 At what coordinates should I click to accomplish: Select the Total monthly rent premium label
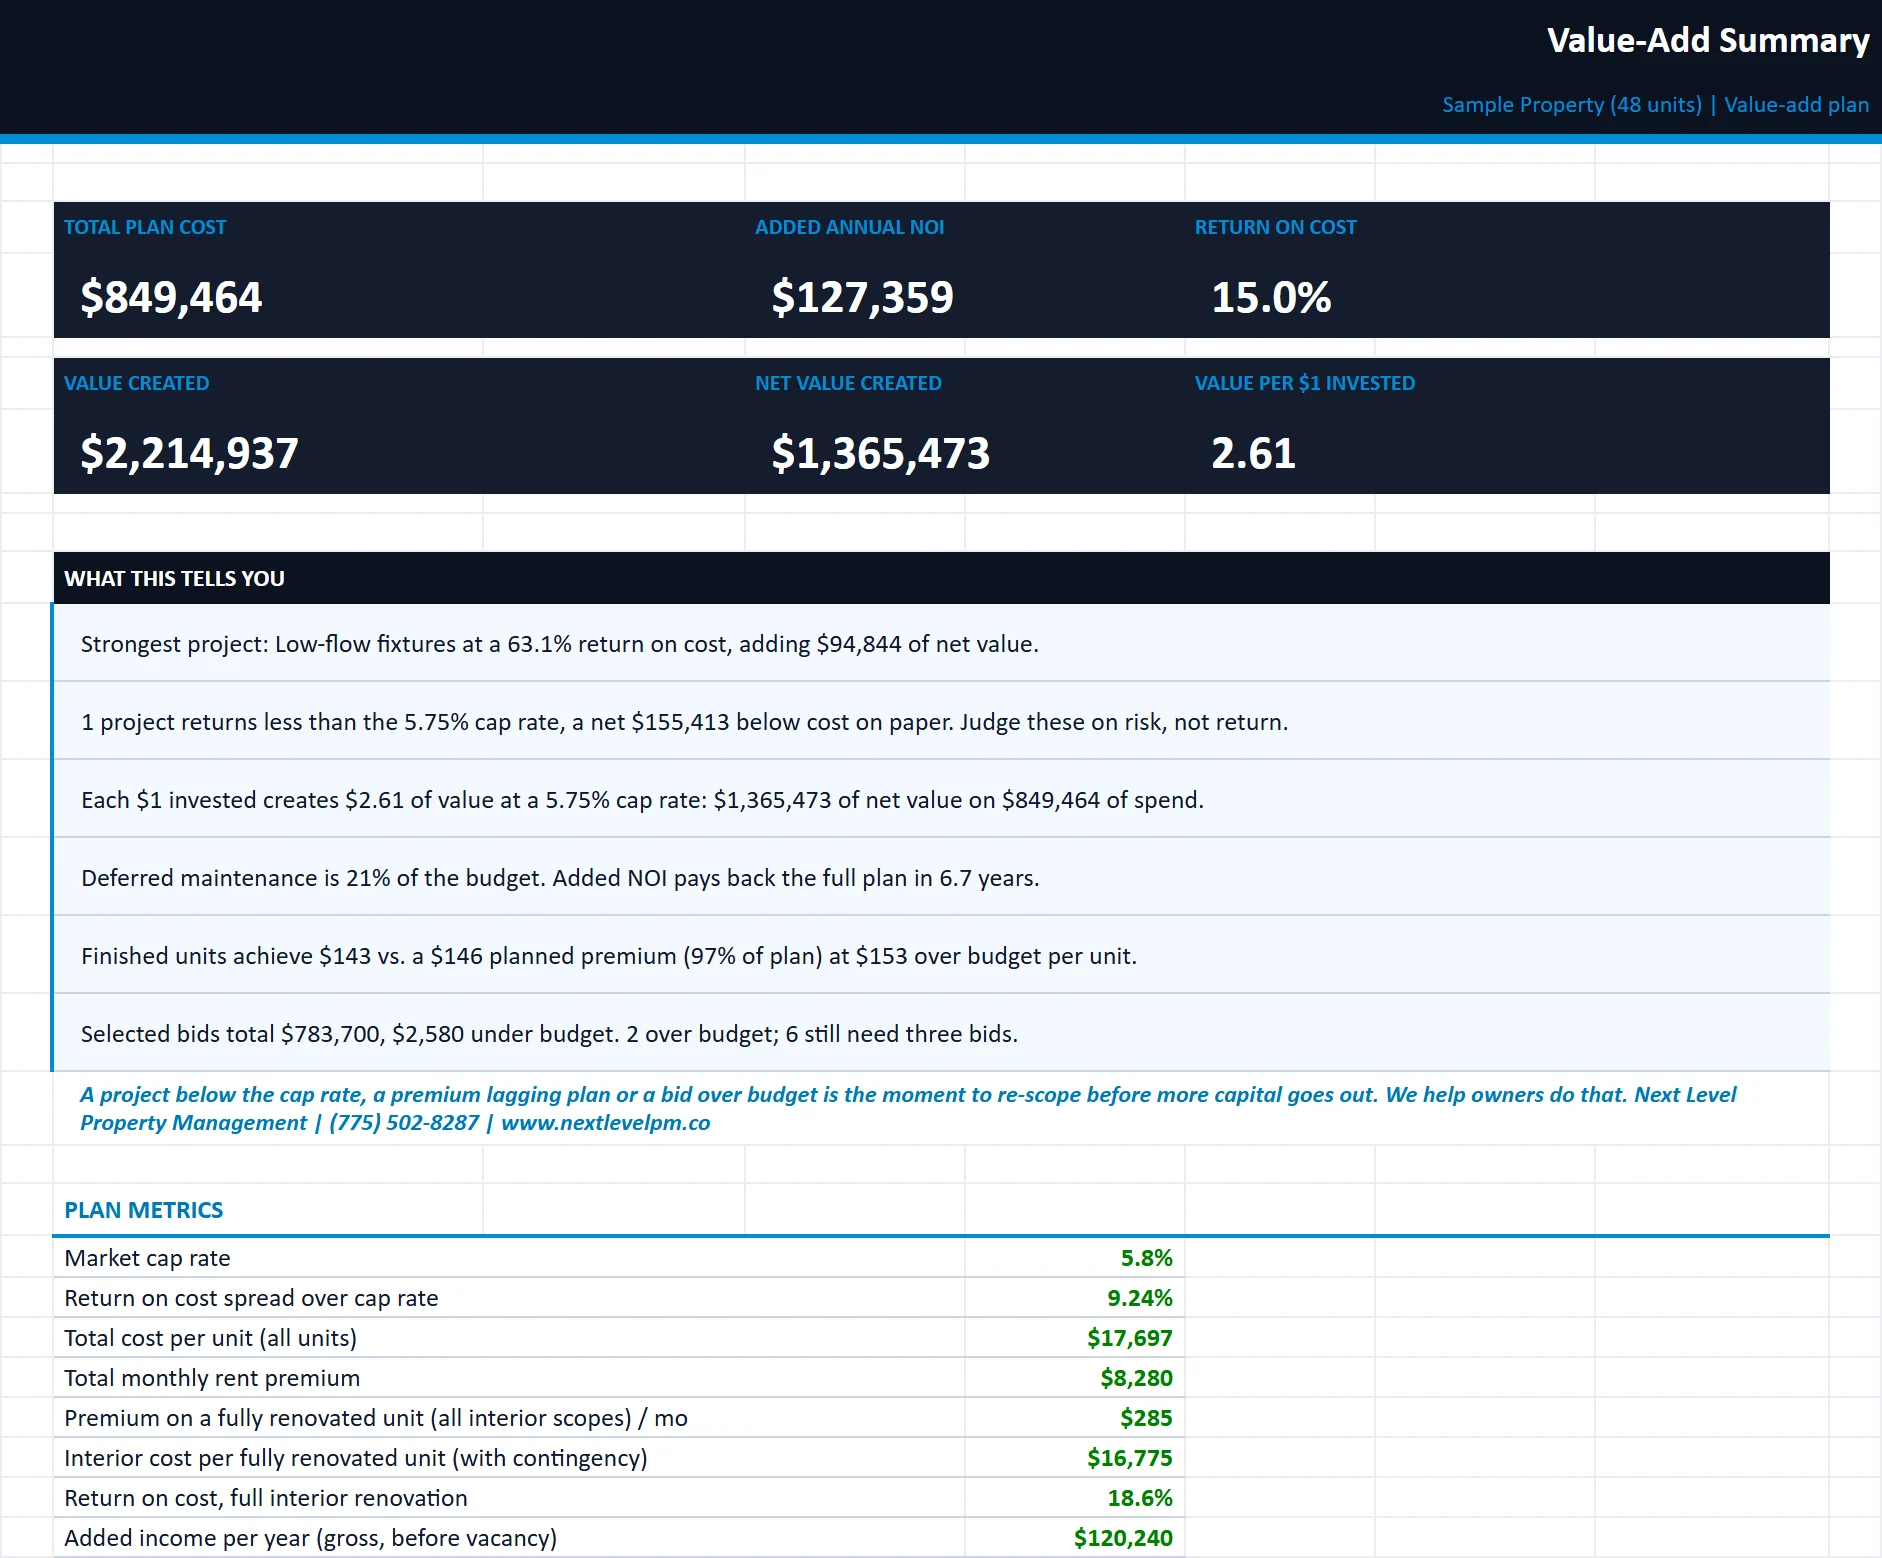212,1378
